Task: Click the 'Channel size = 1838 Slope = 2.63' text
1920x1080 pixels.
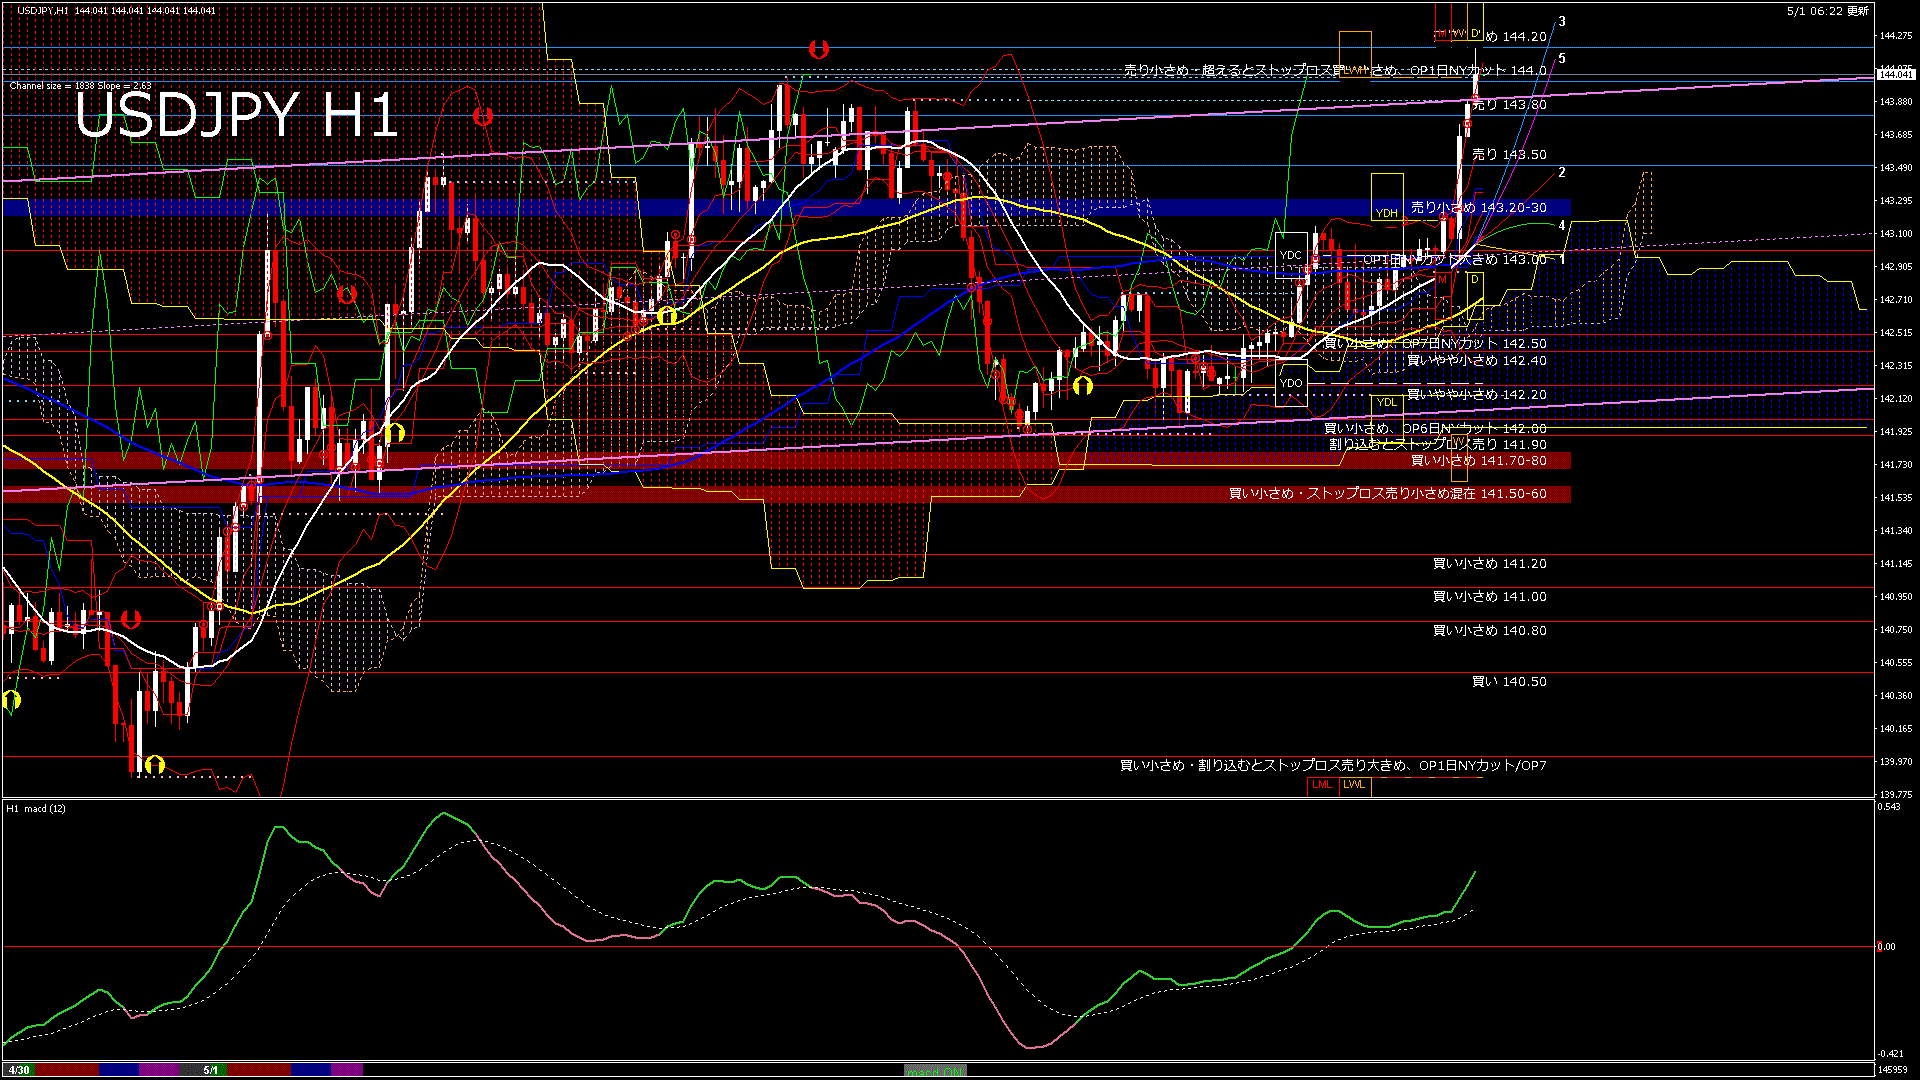Action: pyautogui.click(x=80, y=86)
